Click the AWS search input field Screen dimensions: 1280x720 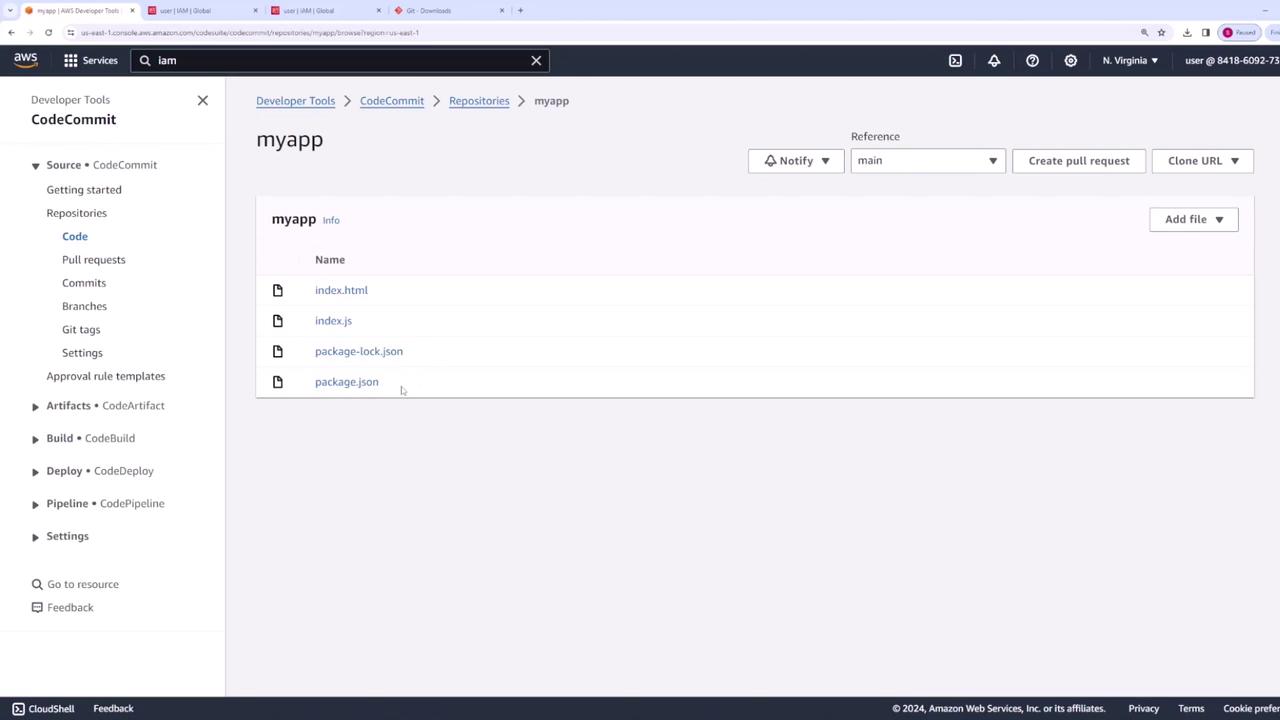(x=340, y=60)
